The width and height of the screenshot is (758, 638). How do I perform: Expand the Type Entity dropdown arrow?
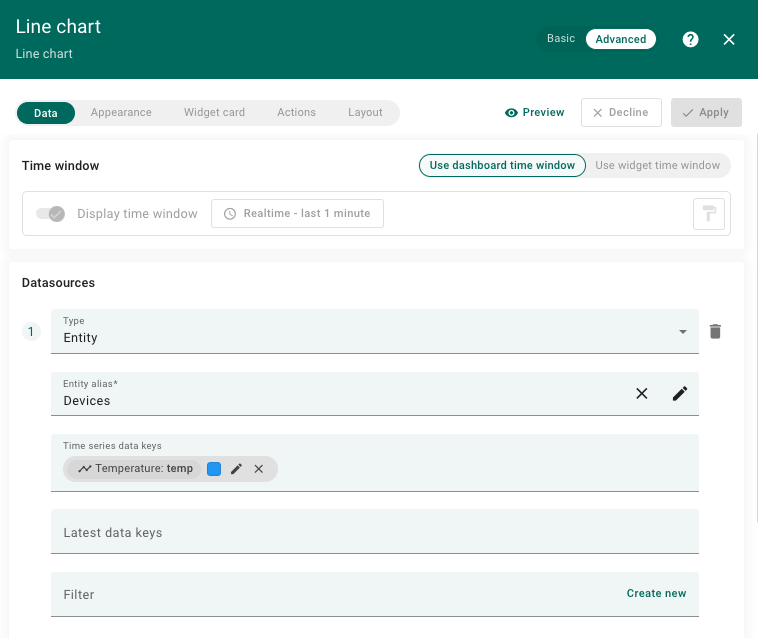click(683, 332)
